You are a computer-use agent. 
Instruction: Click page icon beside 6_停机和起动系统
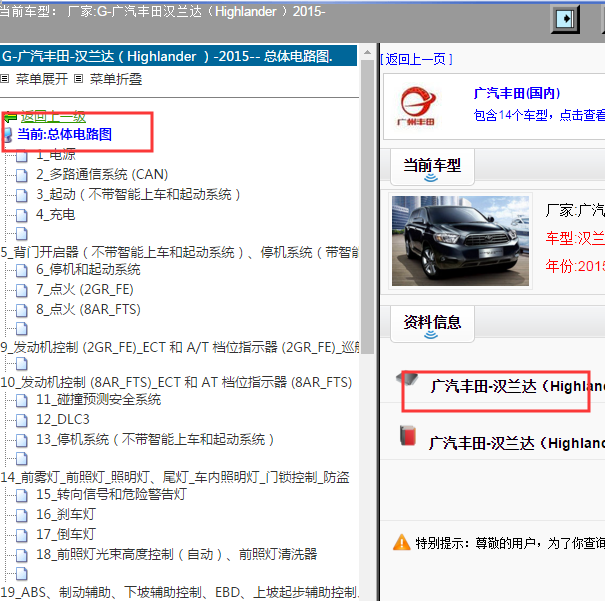click(22, 270)
